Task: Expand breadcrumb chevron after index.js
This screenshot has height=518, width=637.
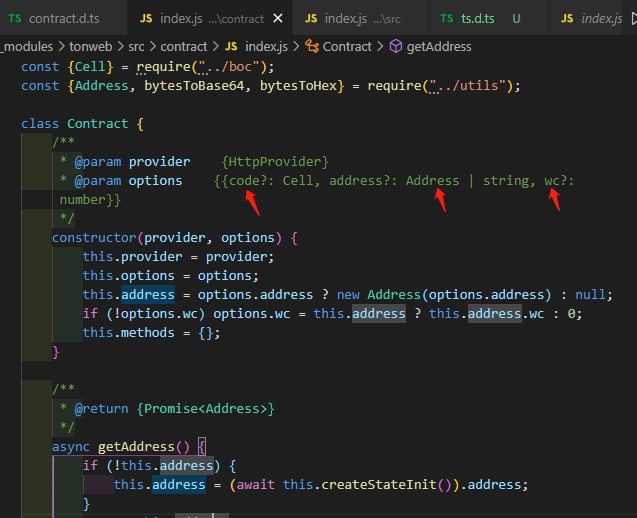Action: click(x=296, y=47)
